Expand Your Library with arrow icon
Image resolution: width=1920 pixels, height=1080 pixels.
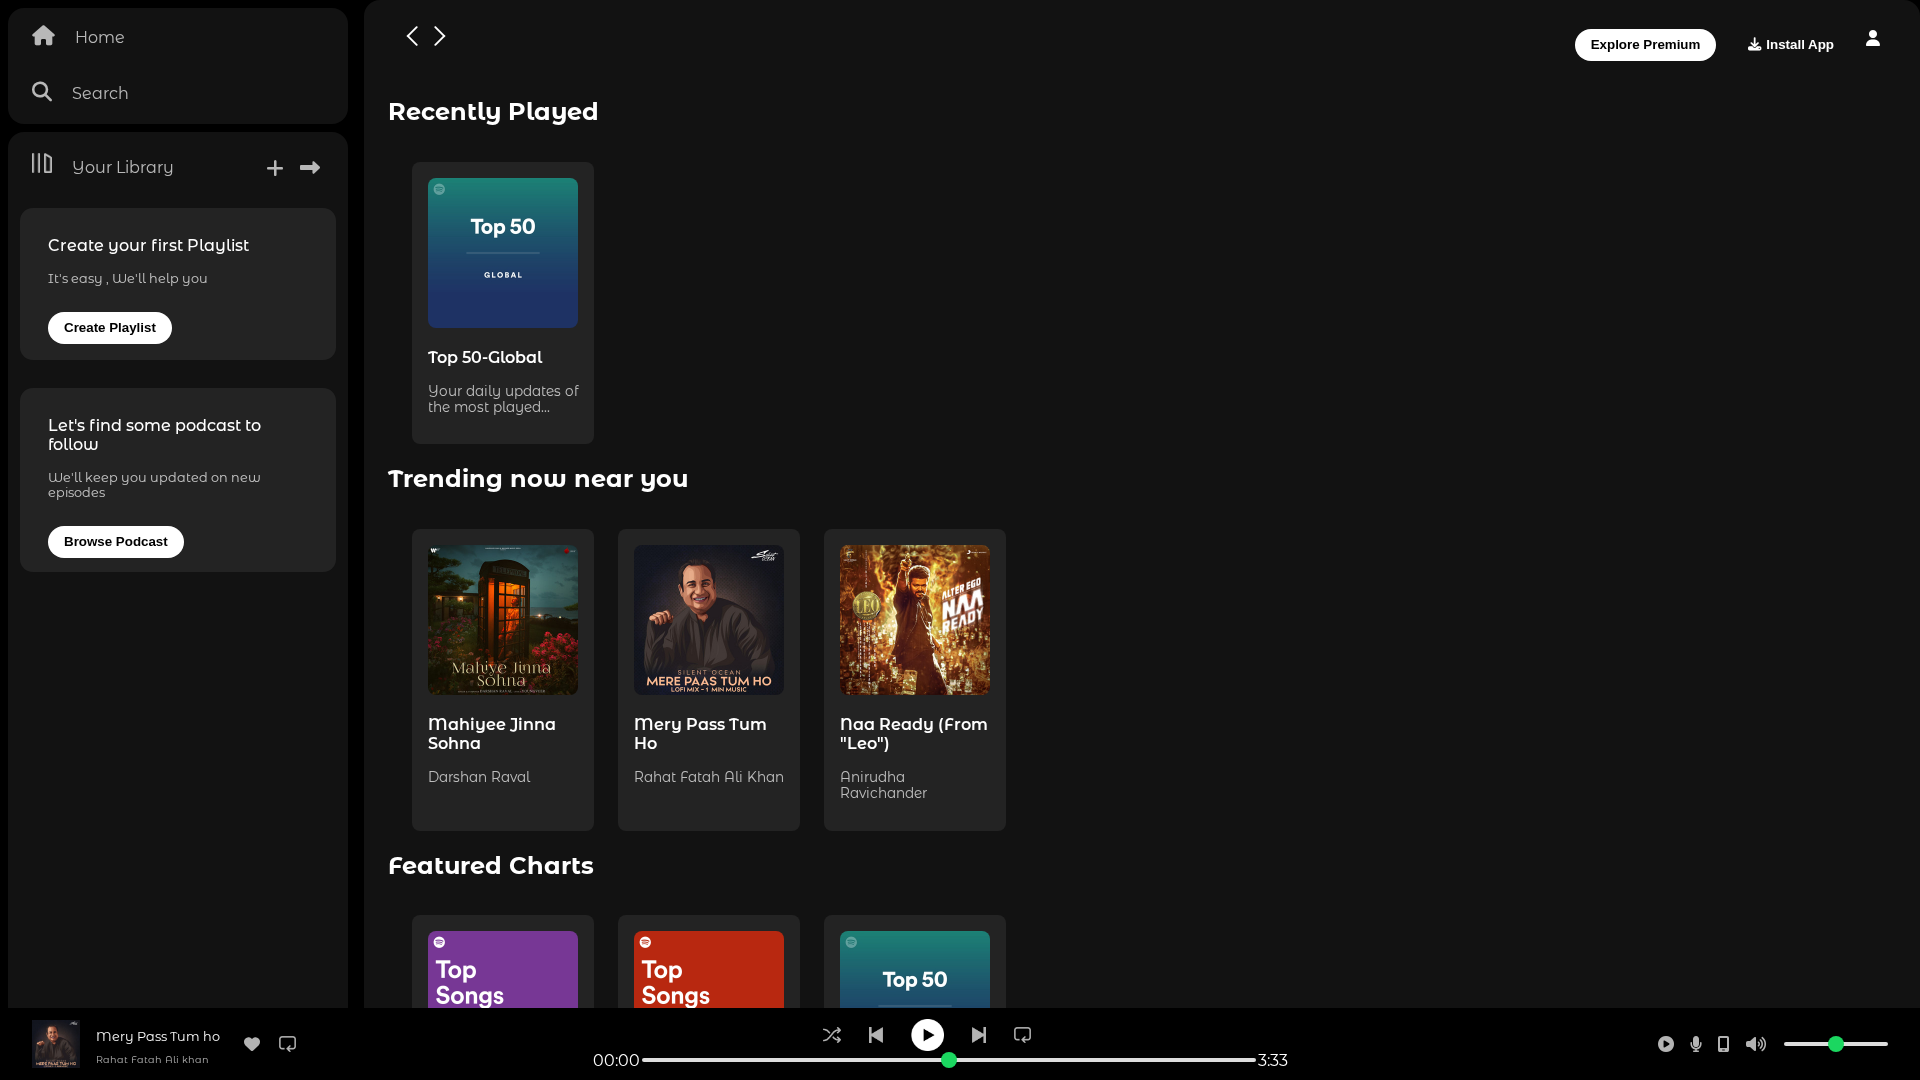click(310, 168)
